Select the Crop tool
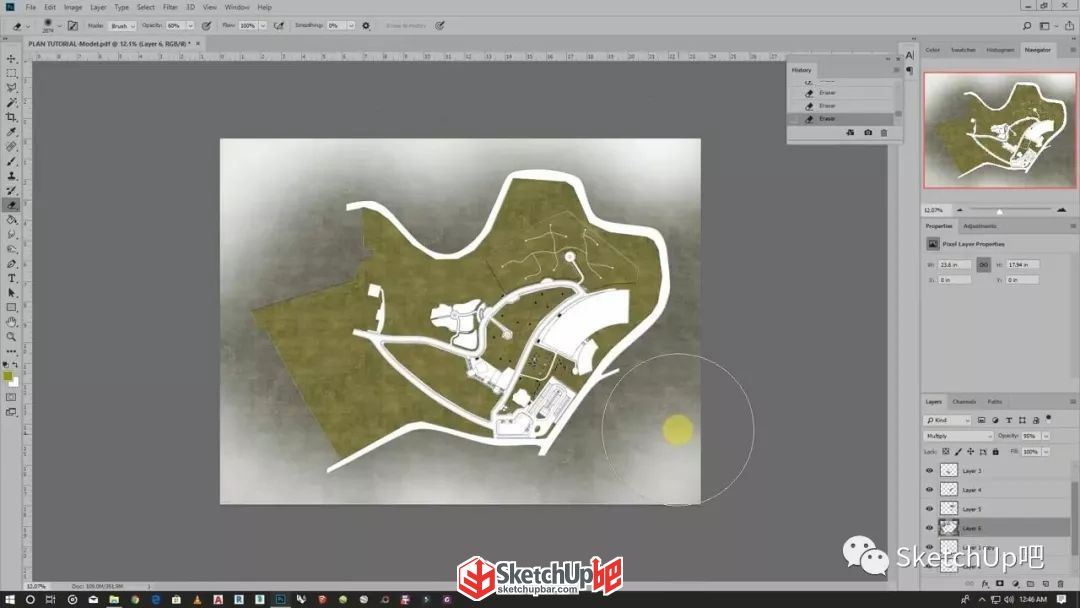The width and height of the screenshot is (1080, 608). coord(11,117)
